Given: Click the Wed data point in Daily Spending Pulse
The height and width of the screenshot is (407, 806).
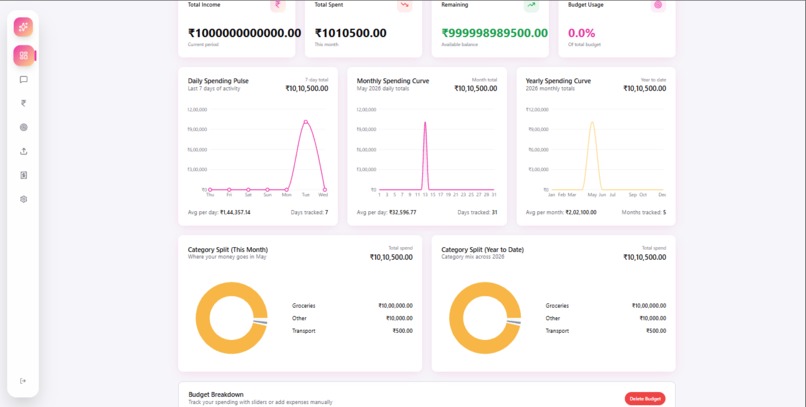Looking at the screenshot, I should 325,190.
